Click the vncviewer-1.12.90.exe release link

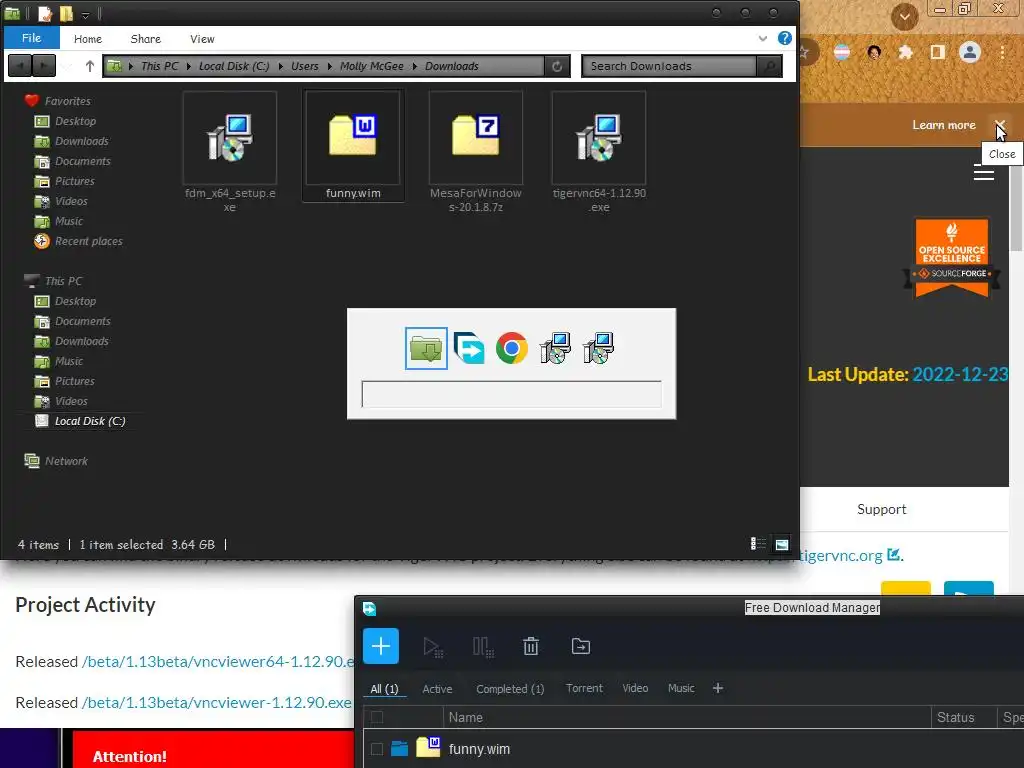tap(216, 703)
